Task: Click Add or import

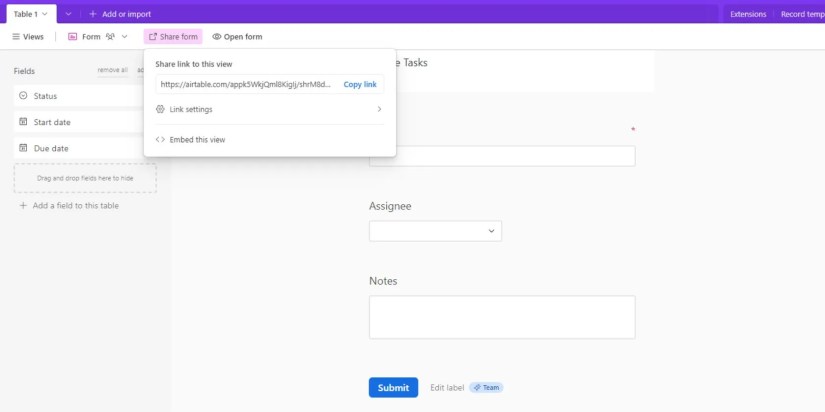Action: pyautogui.click(x=120, y=14)
